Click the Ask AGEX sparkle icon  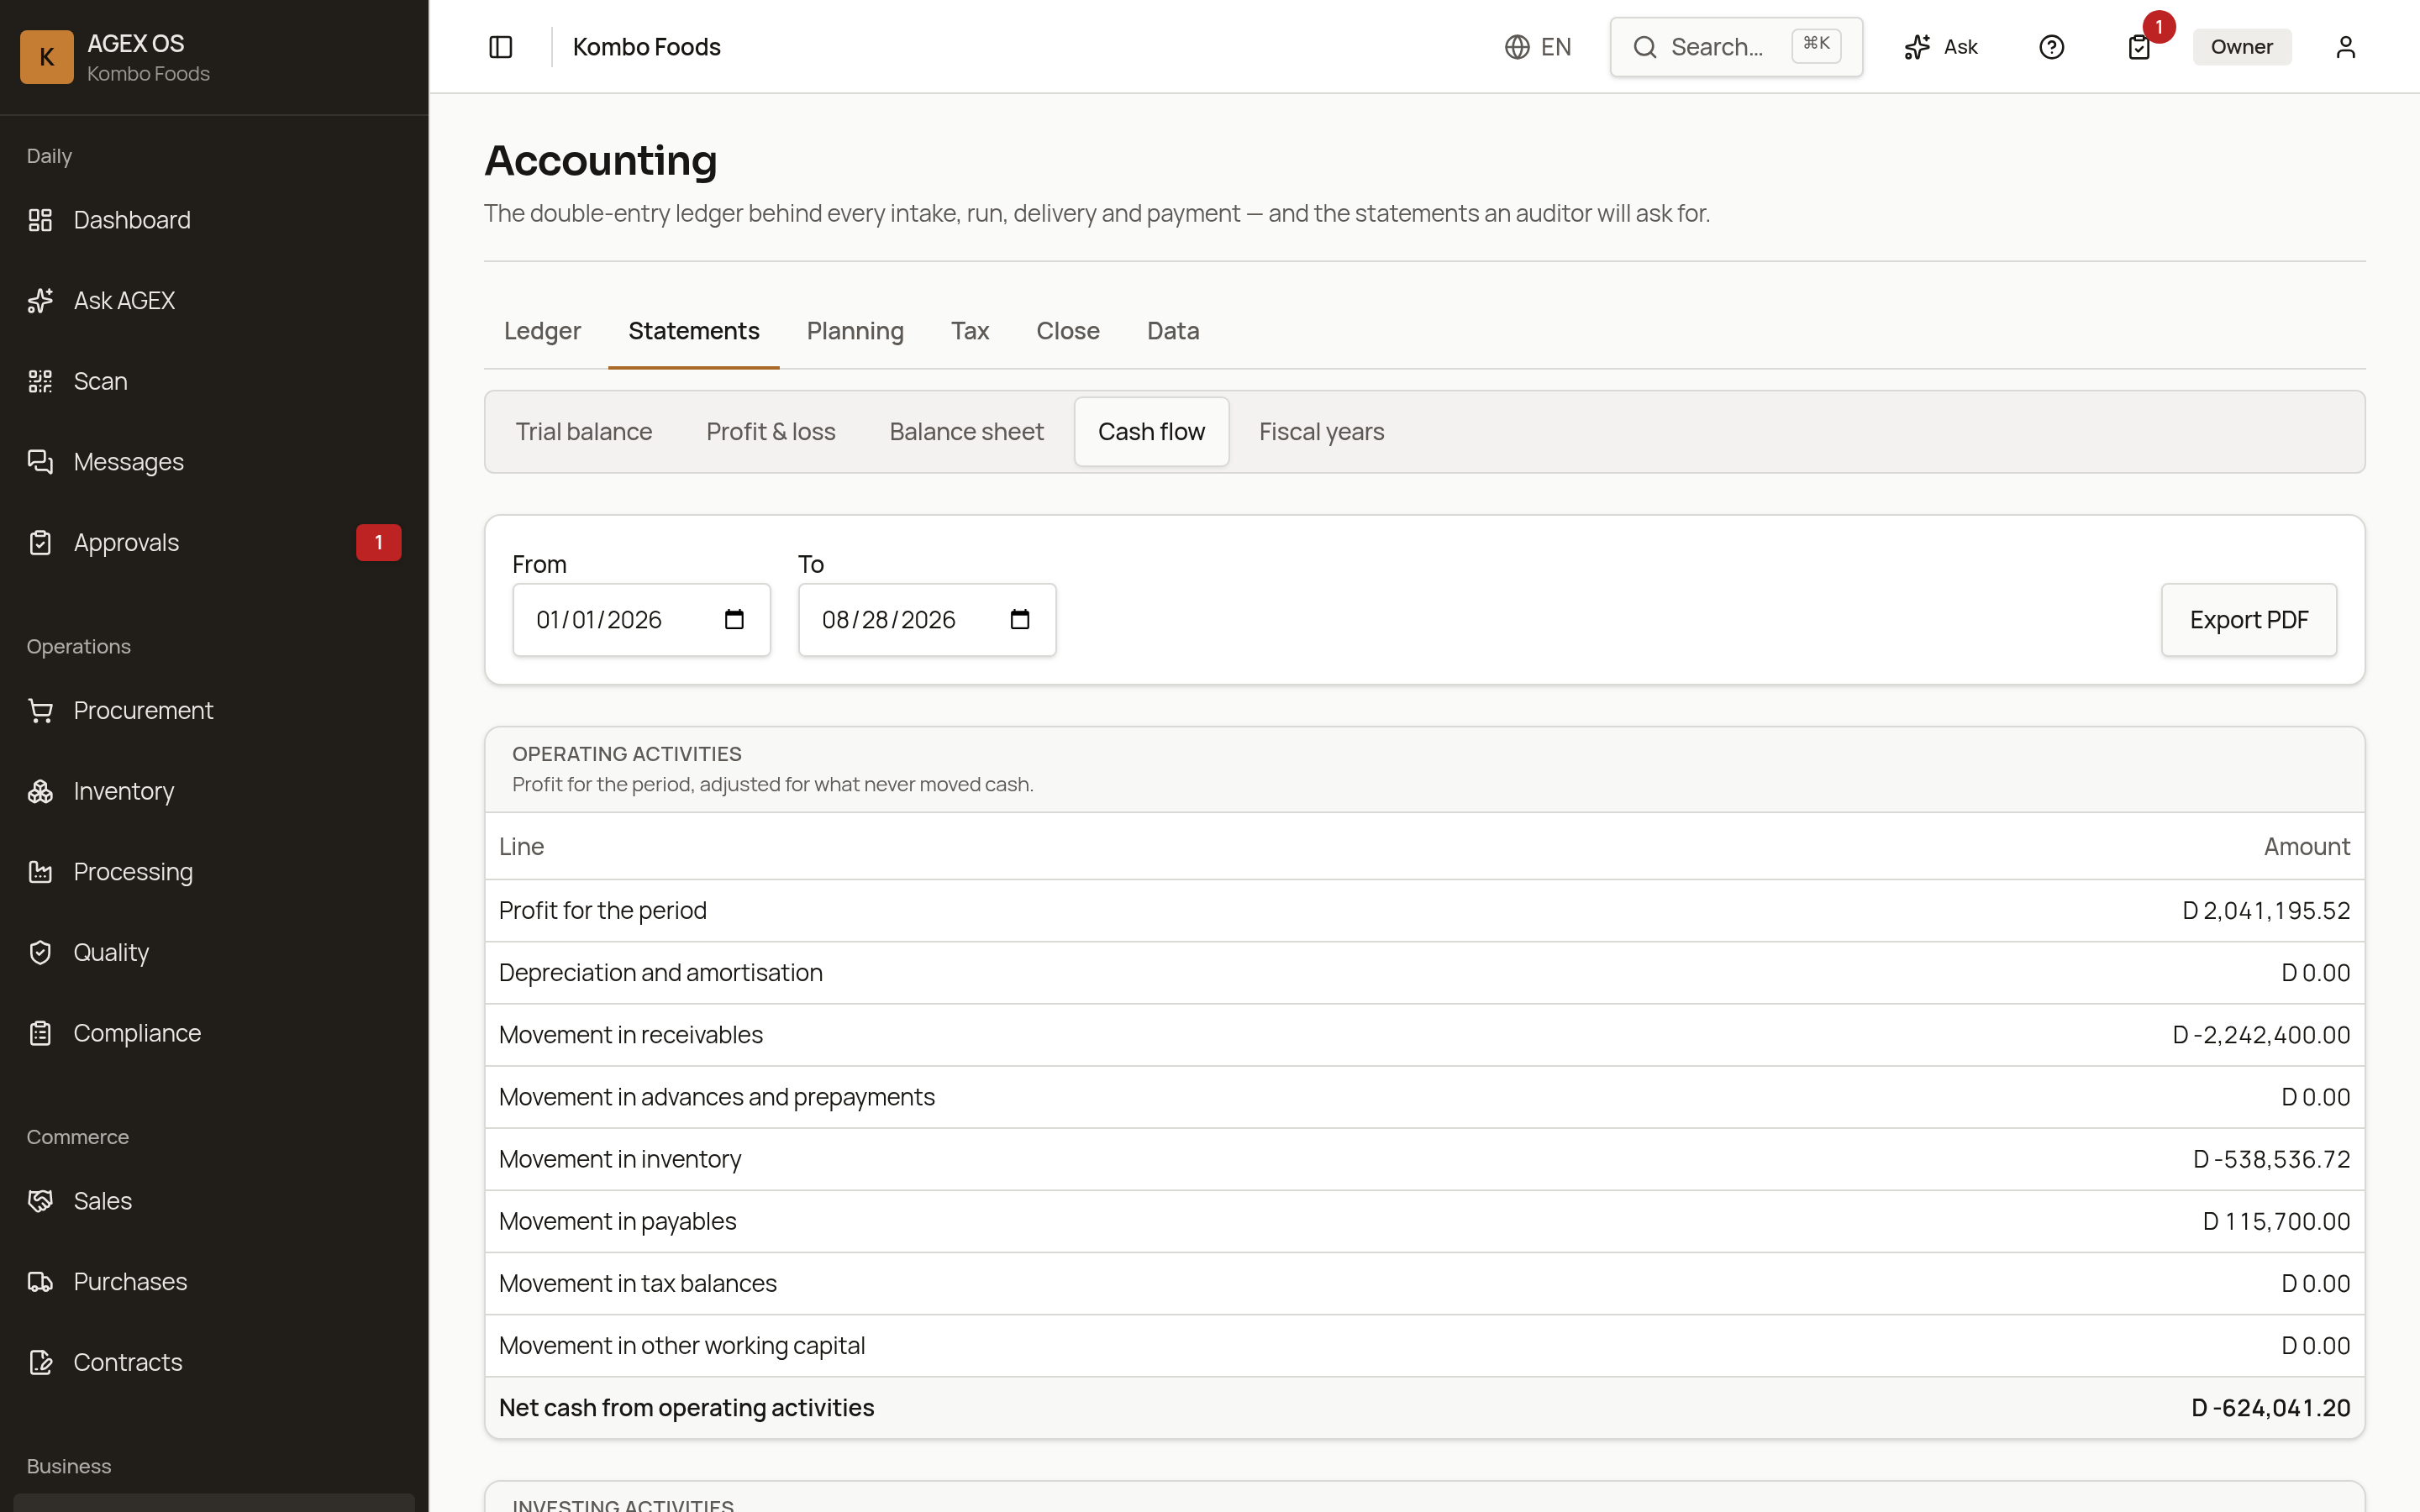(40, 301)
